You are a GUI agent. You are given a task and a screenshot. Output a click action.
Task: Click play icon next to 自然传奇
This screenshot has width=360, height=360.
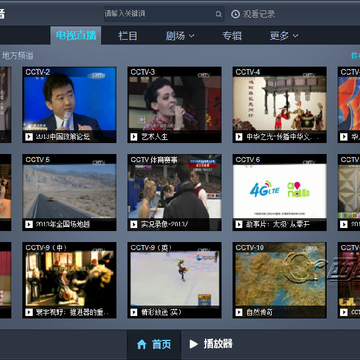(239, 312)
